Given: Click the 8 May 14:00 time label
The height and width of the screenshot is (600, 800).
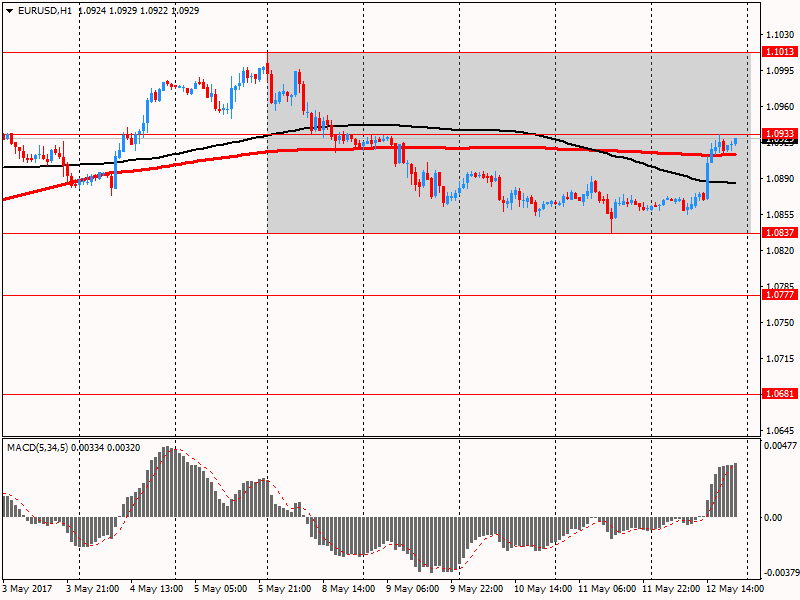Looking at the screenshot, I should [349, 589].
